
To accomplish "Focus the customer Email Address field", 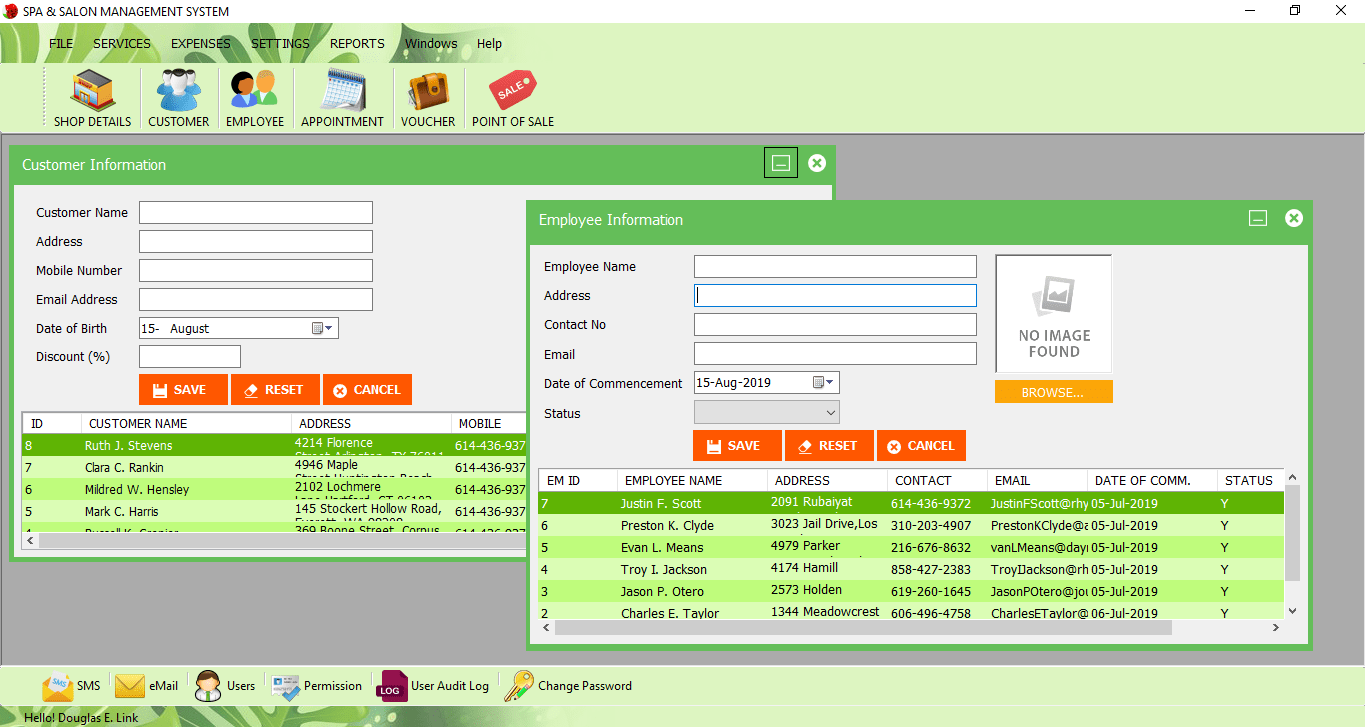I will click(x=256, y=299).
